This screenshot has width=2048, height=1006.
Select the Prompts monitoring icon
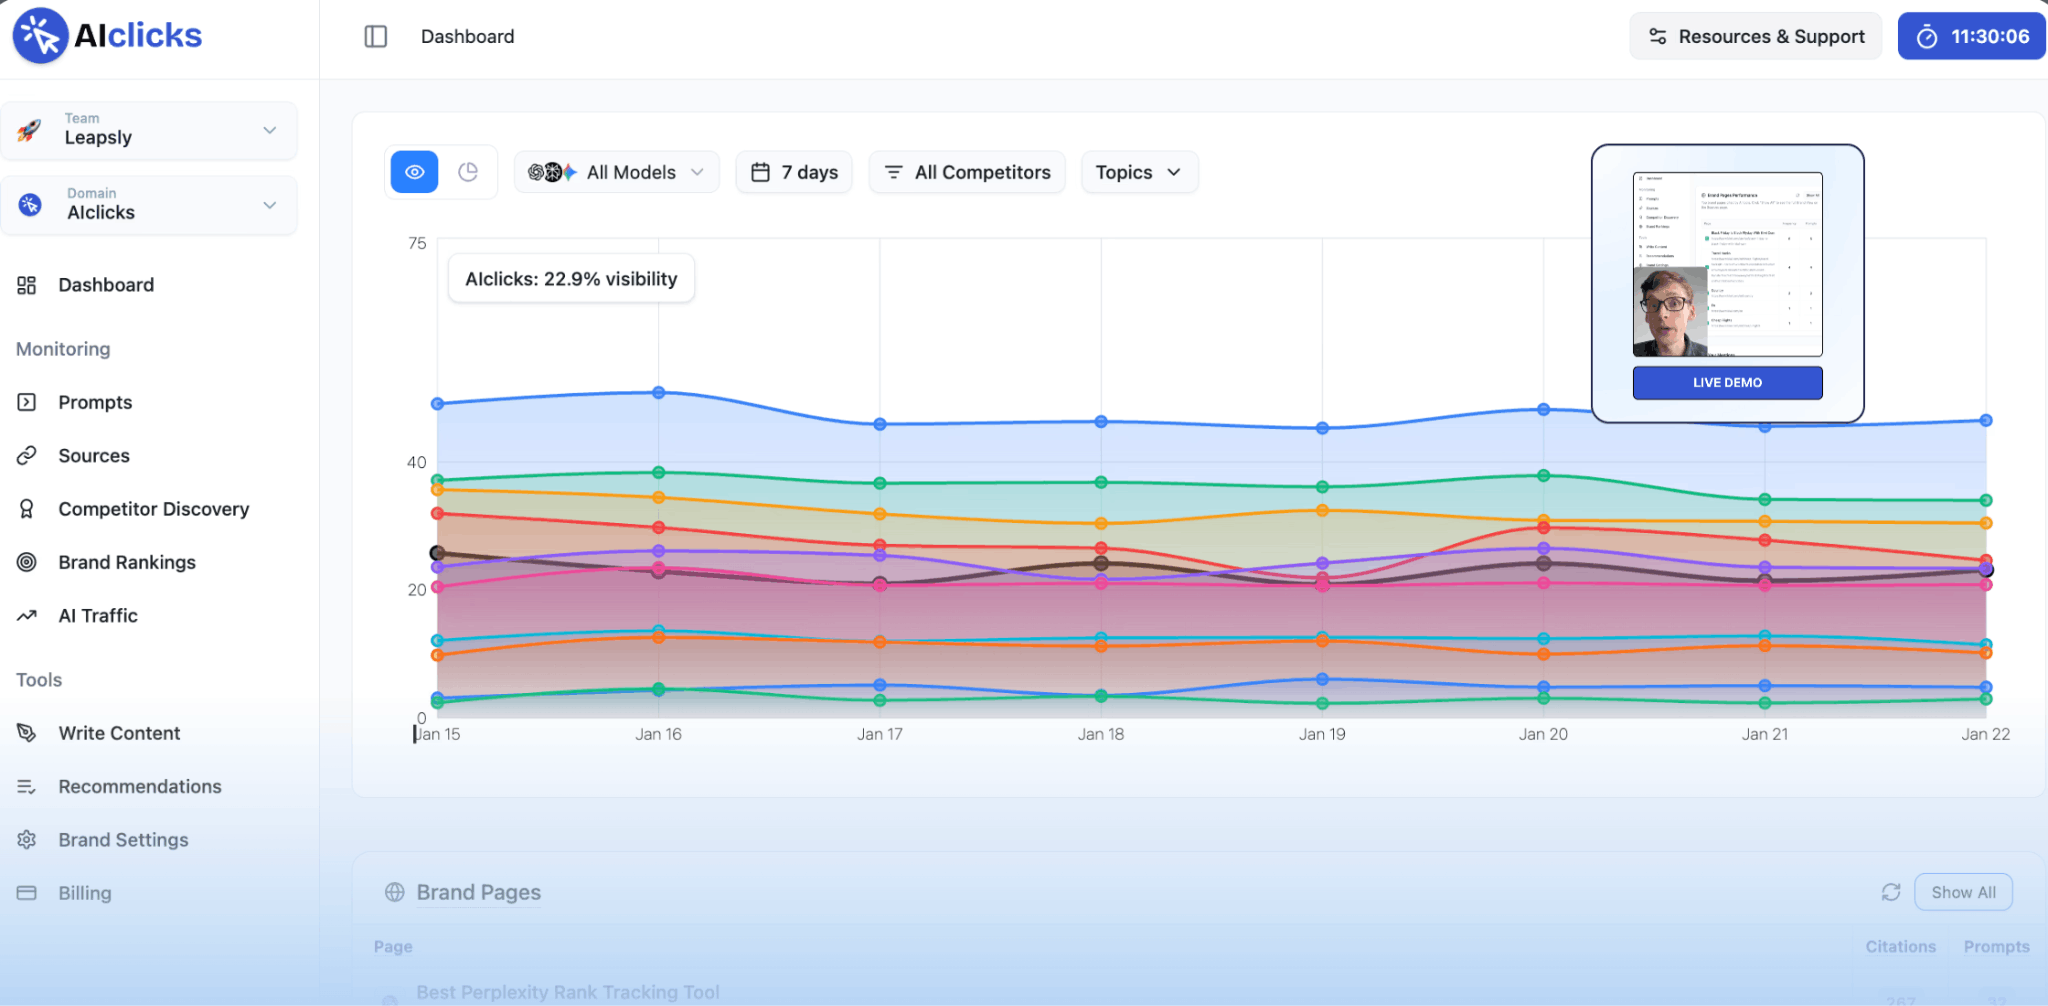tap(27, 402)
